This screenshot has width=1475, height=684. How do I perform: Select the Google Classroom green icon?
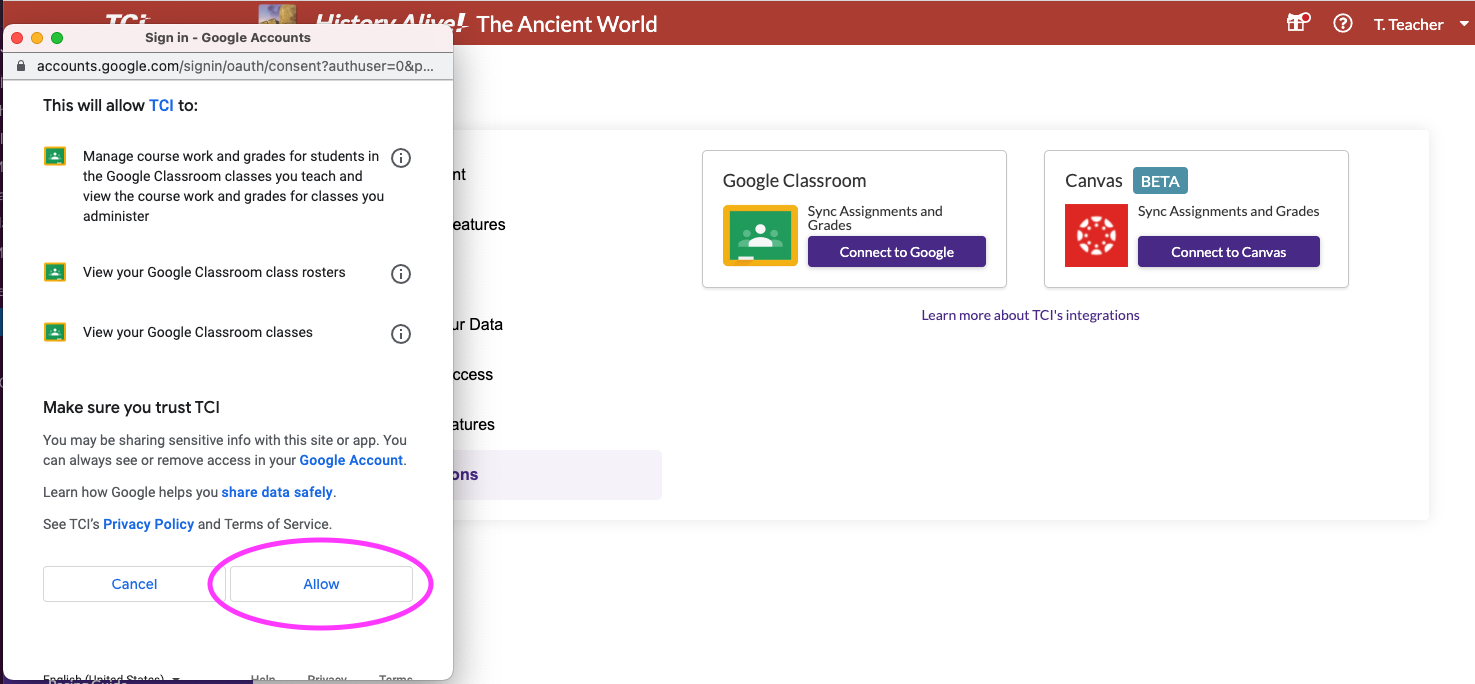(759, 236)
